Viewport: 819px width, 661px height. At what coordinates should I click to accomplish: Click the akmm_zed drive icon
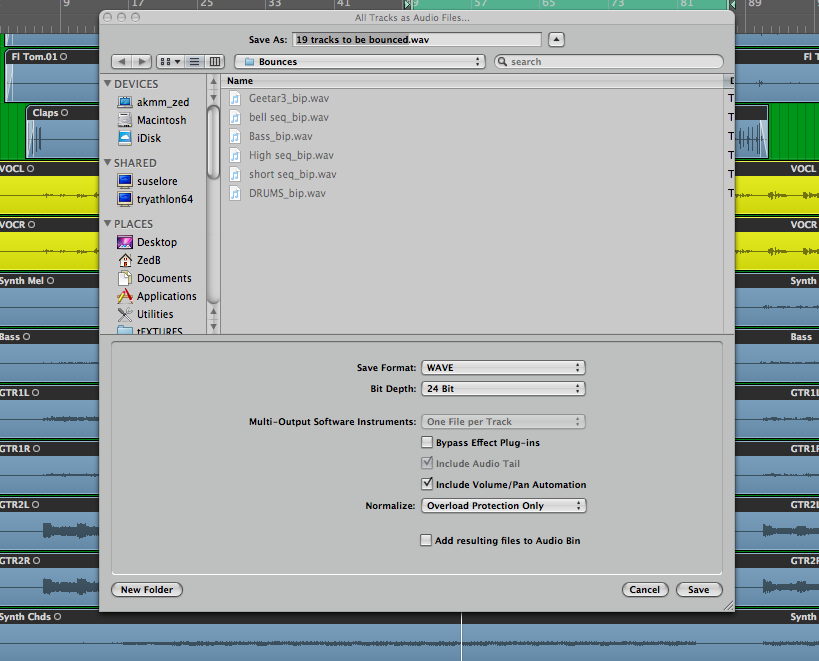click(125, 102)
